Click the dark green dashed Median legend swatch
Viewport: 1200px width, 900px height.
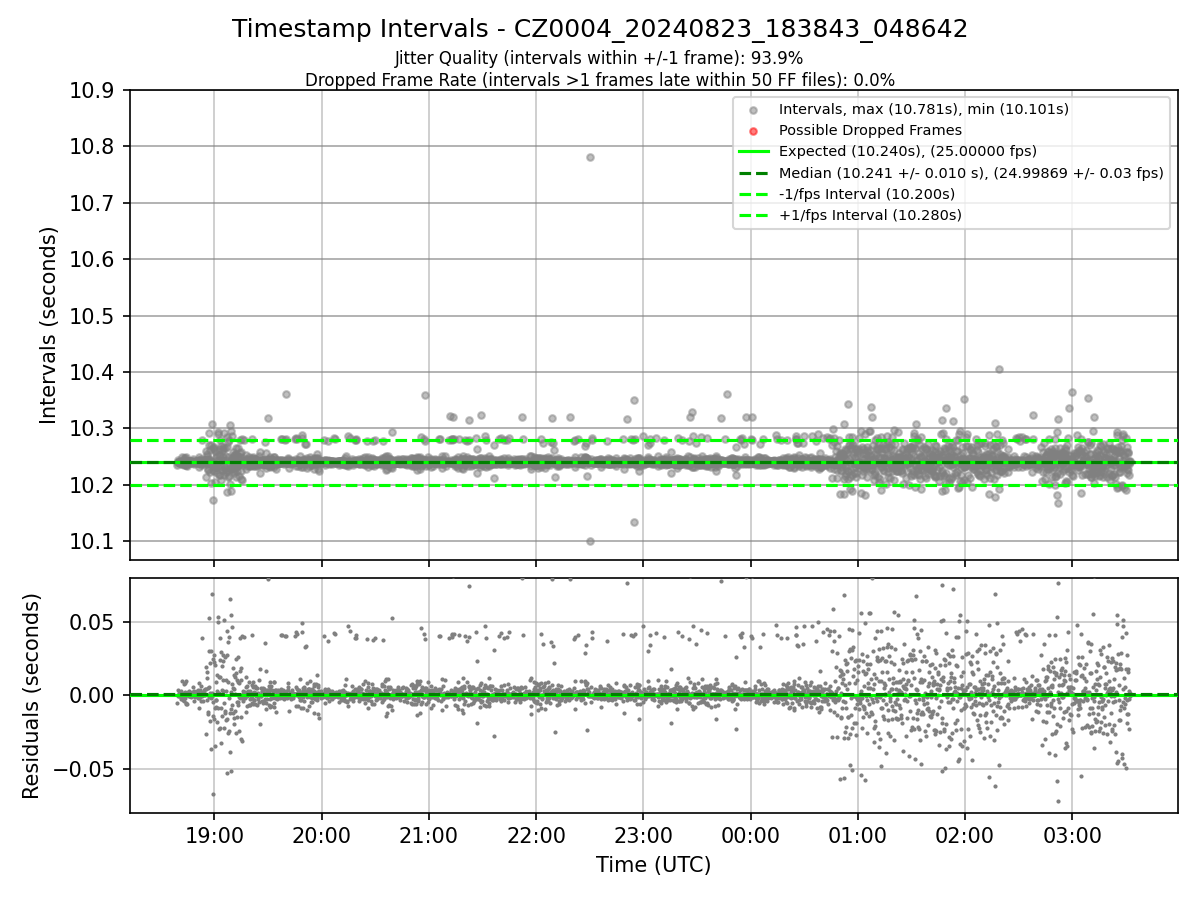tap(754, 173)
